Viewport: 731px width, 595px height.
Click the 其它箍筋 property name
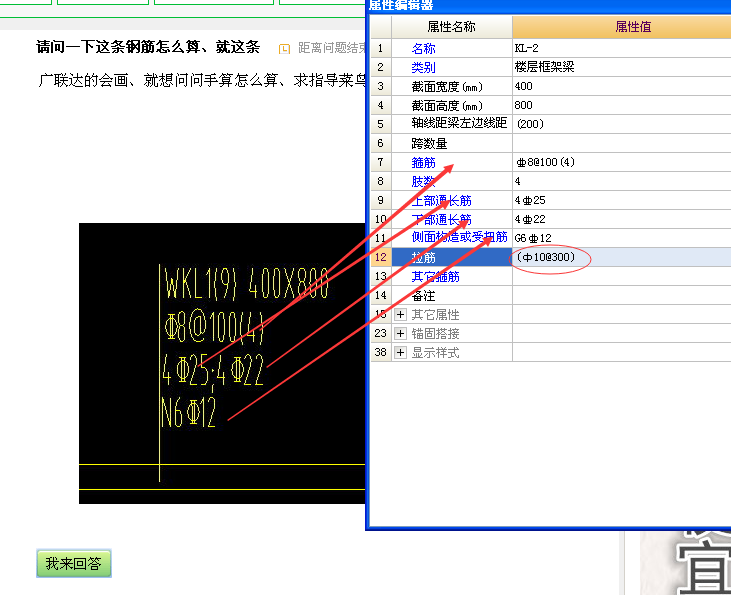click(x=435, y=277)
